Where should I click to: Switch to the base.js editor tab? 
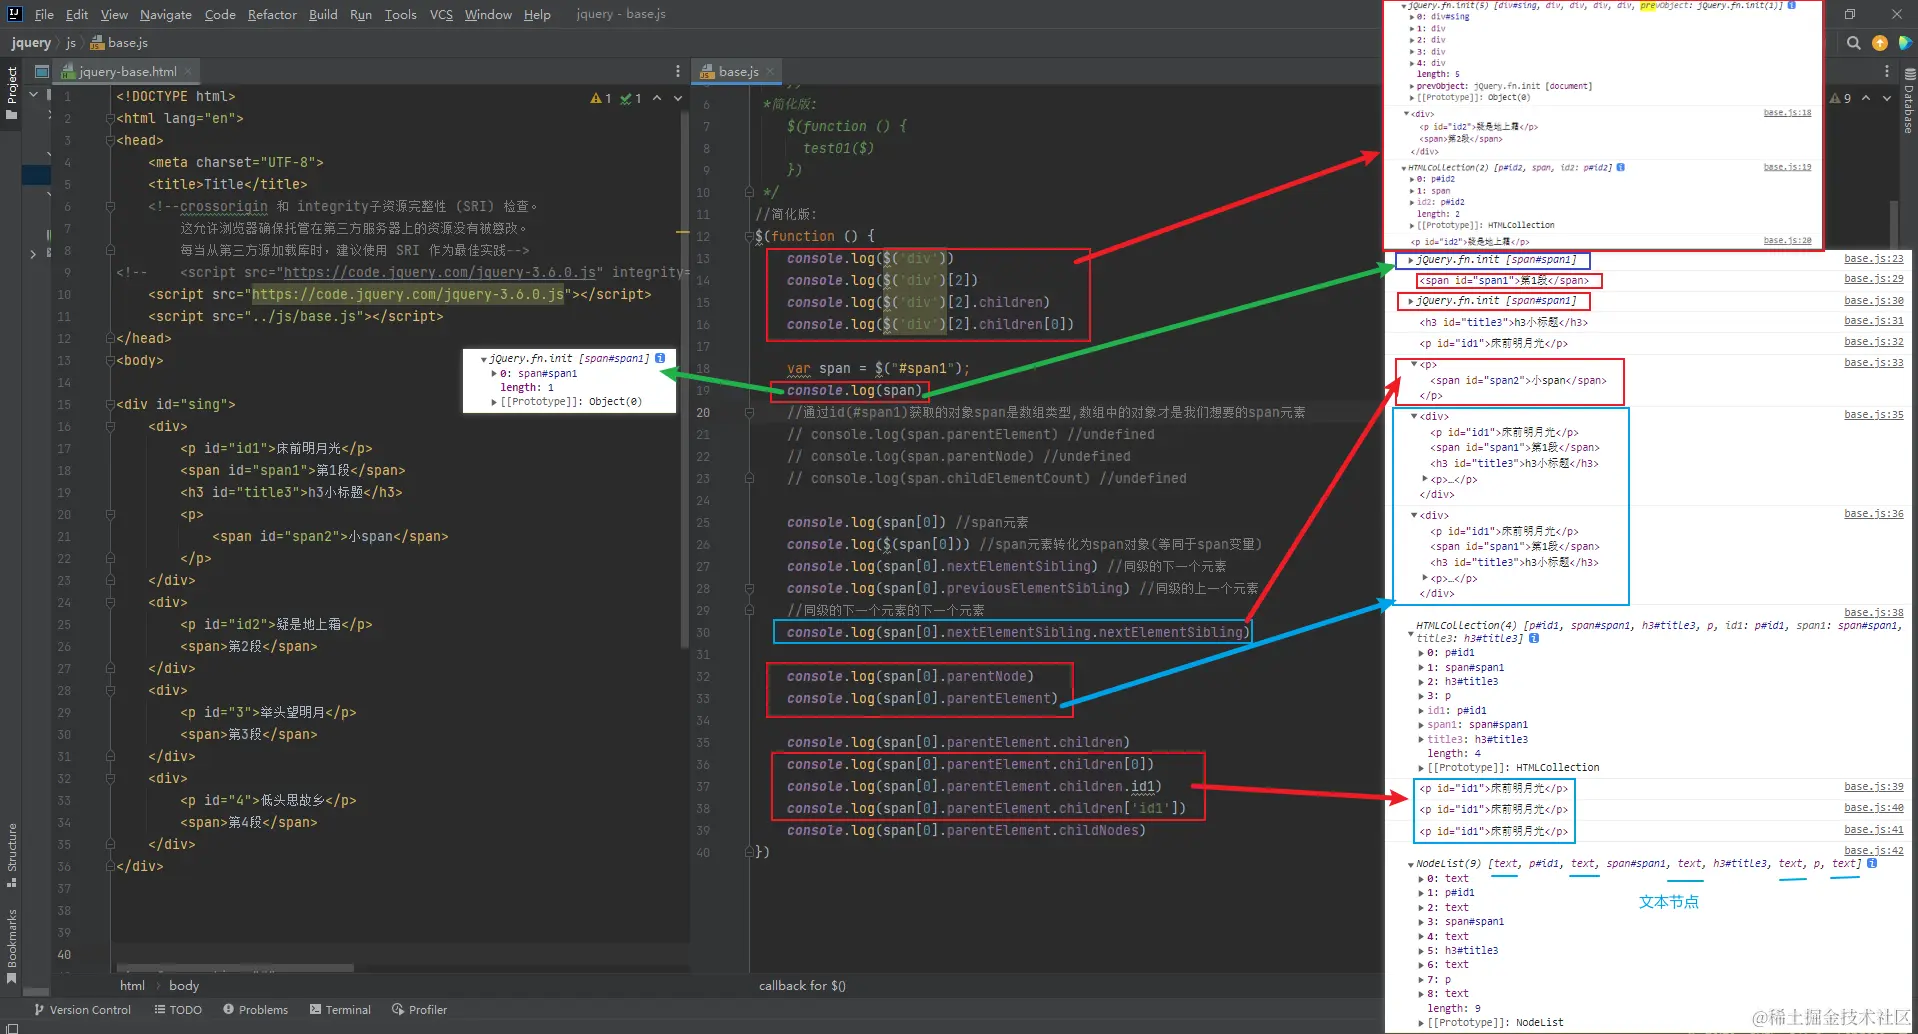pos(738,72)
